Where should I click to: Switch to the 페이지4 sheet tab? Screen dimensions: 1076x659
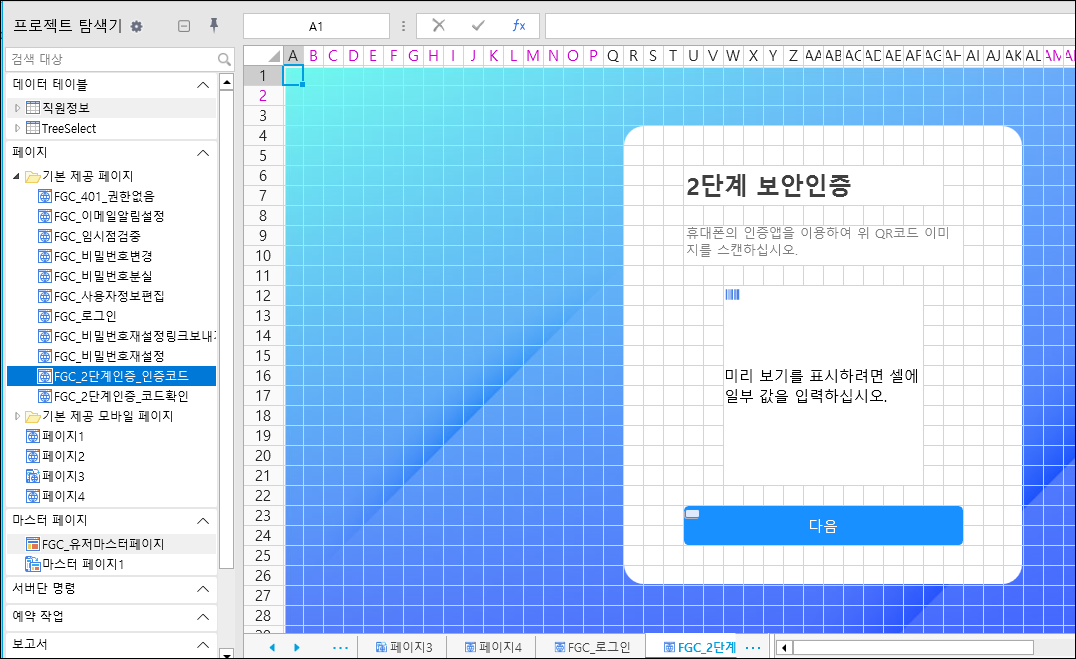pyautogui.click(x=493, y=647)
